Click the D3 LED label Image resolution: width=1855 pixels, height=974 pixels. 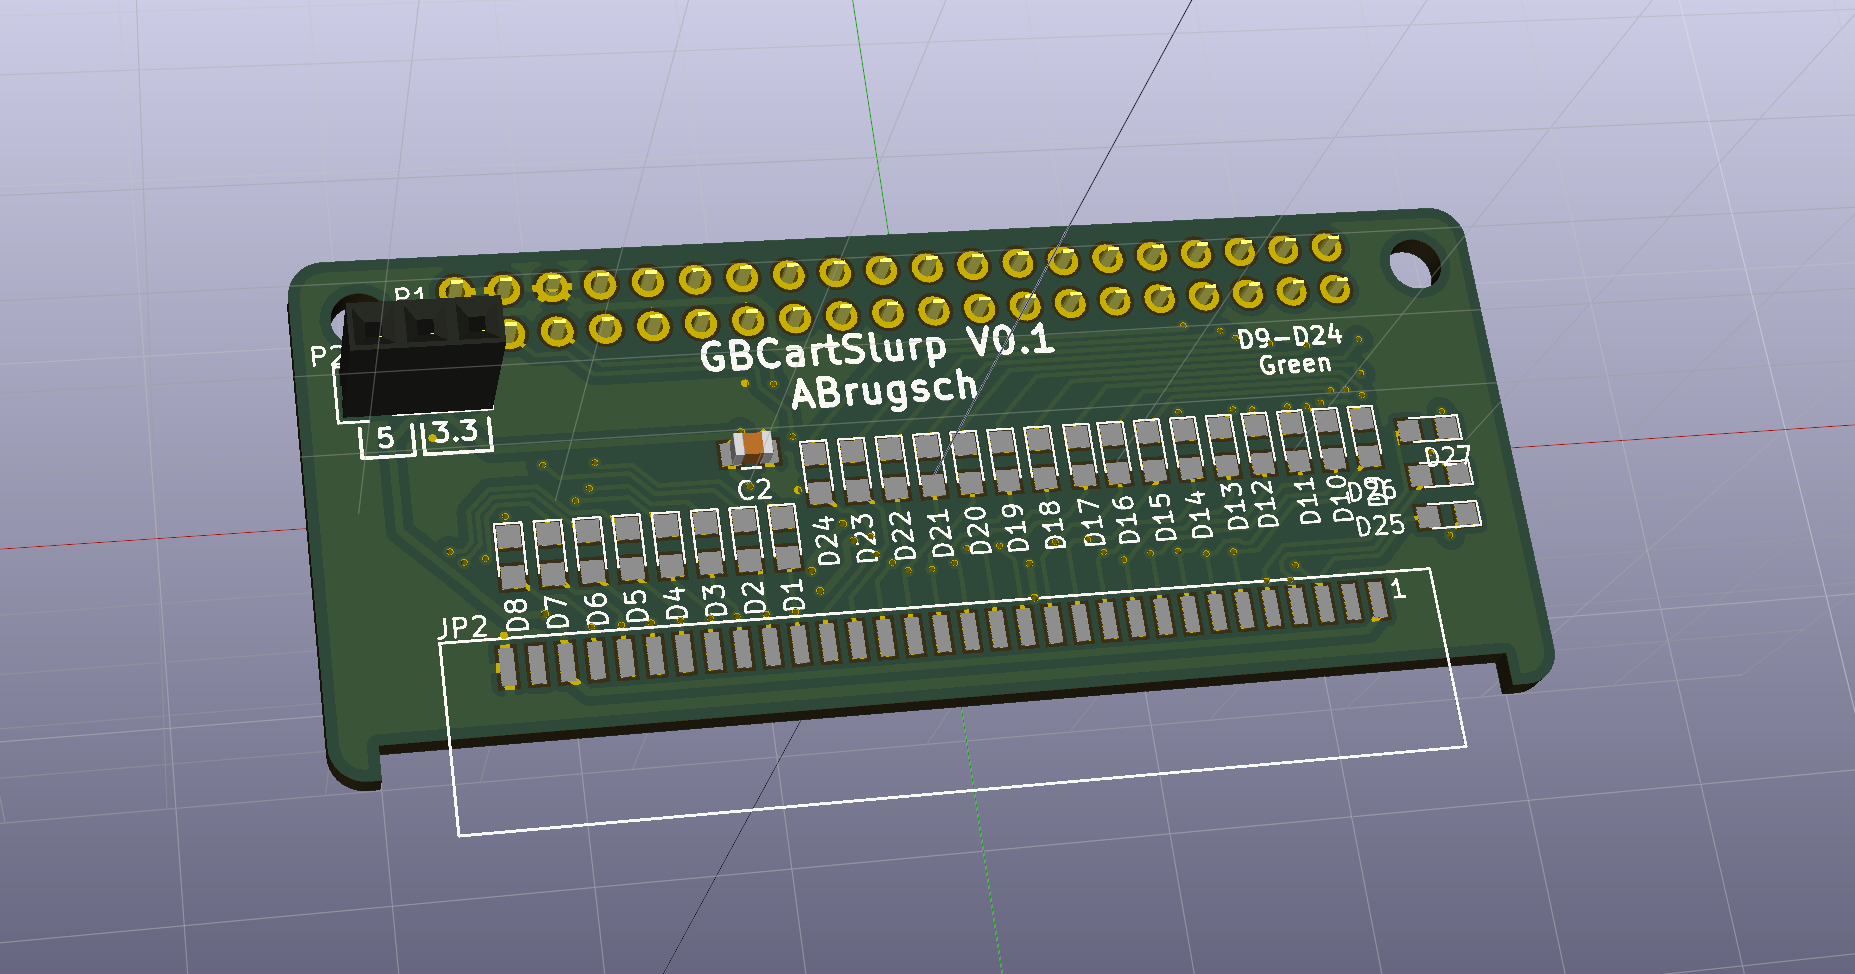[715, 601]
